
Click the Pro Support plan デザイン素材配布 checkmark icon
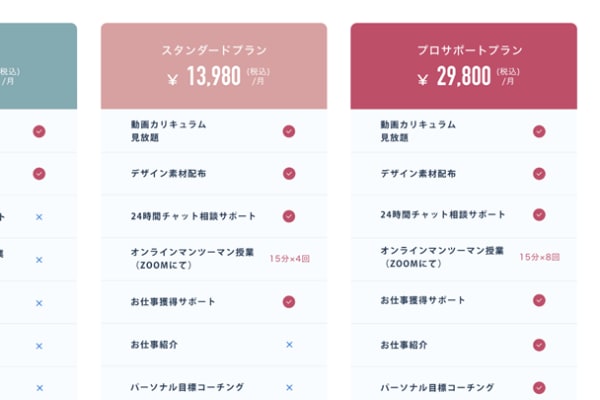coord(539,173)
